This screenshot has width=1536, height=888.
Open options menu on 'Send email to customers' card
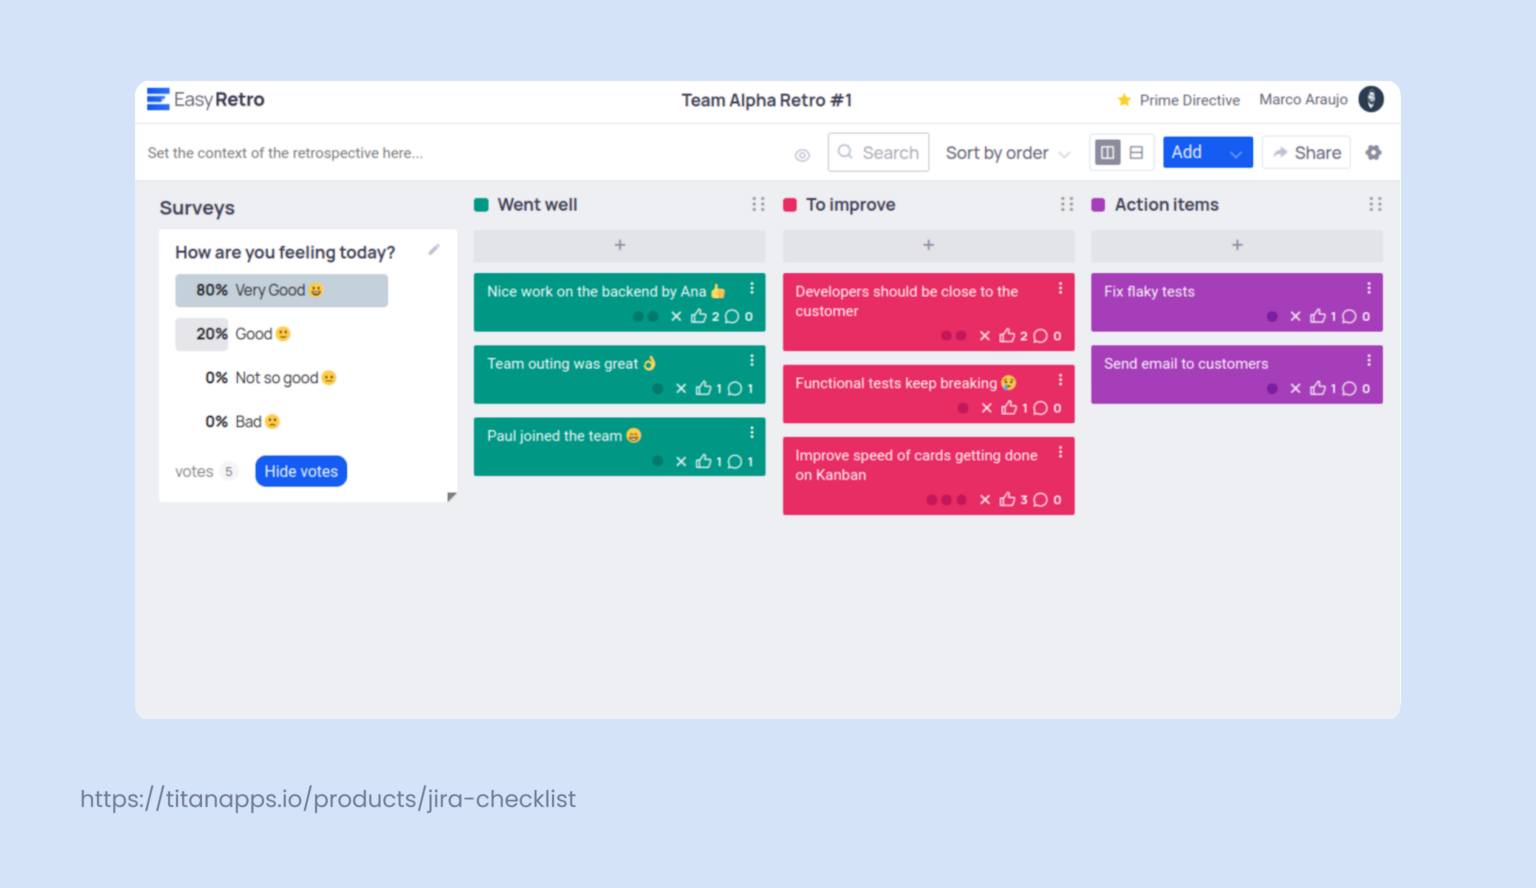click(1369, 361)
